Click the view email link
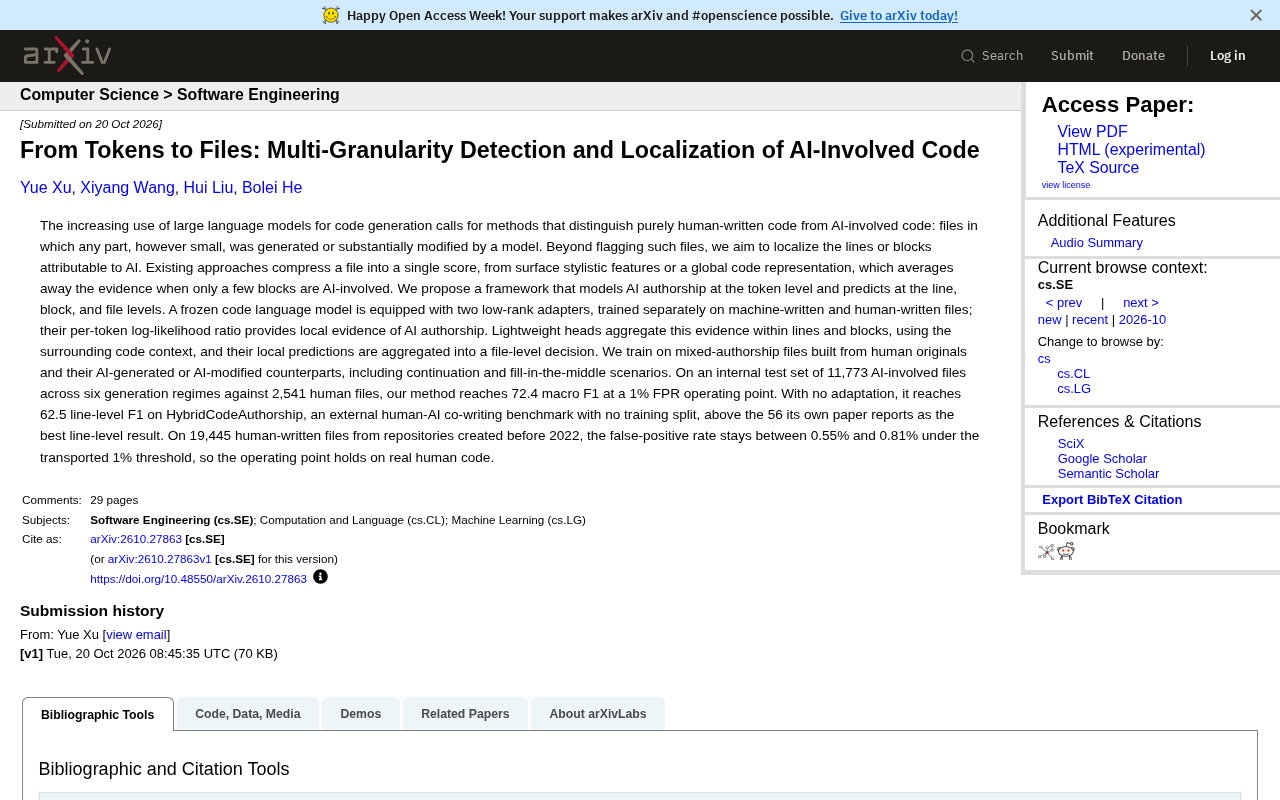 click(136, 635)
